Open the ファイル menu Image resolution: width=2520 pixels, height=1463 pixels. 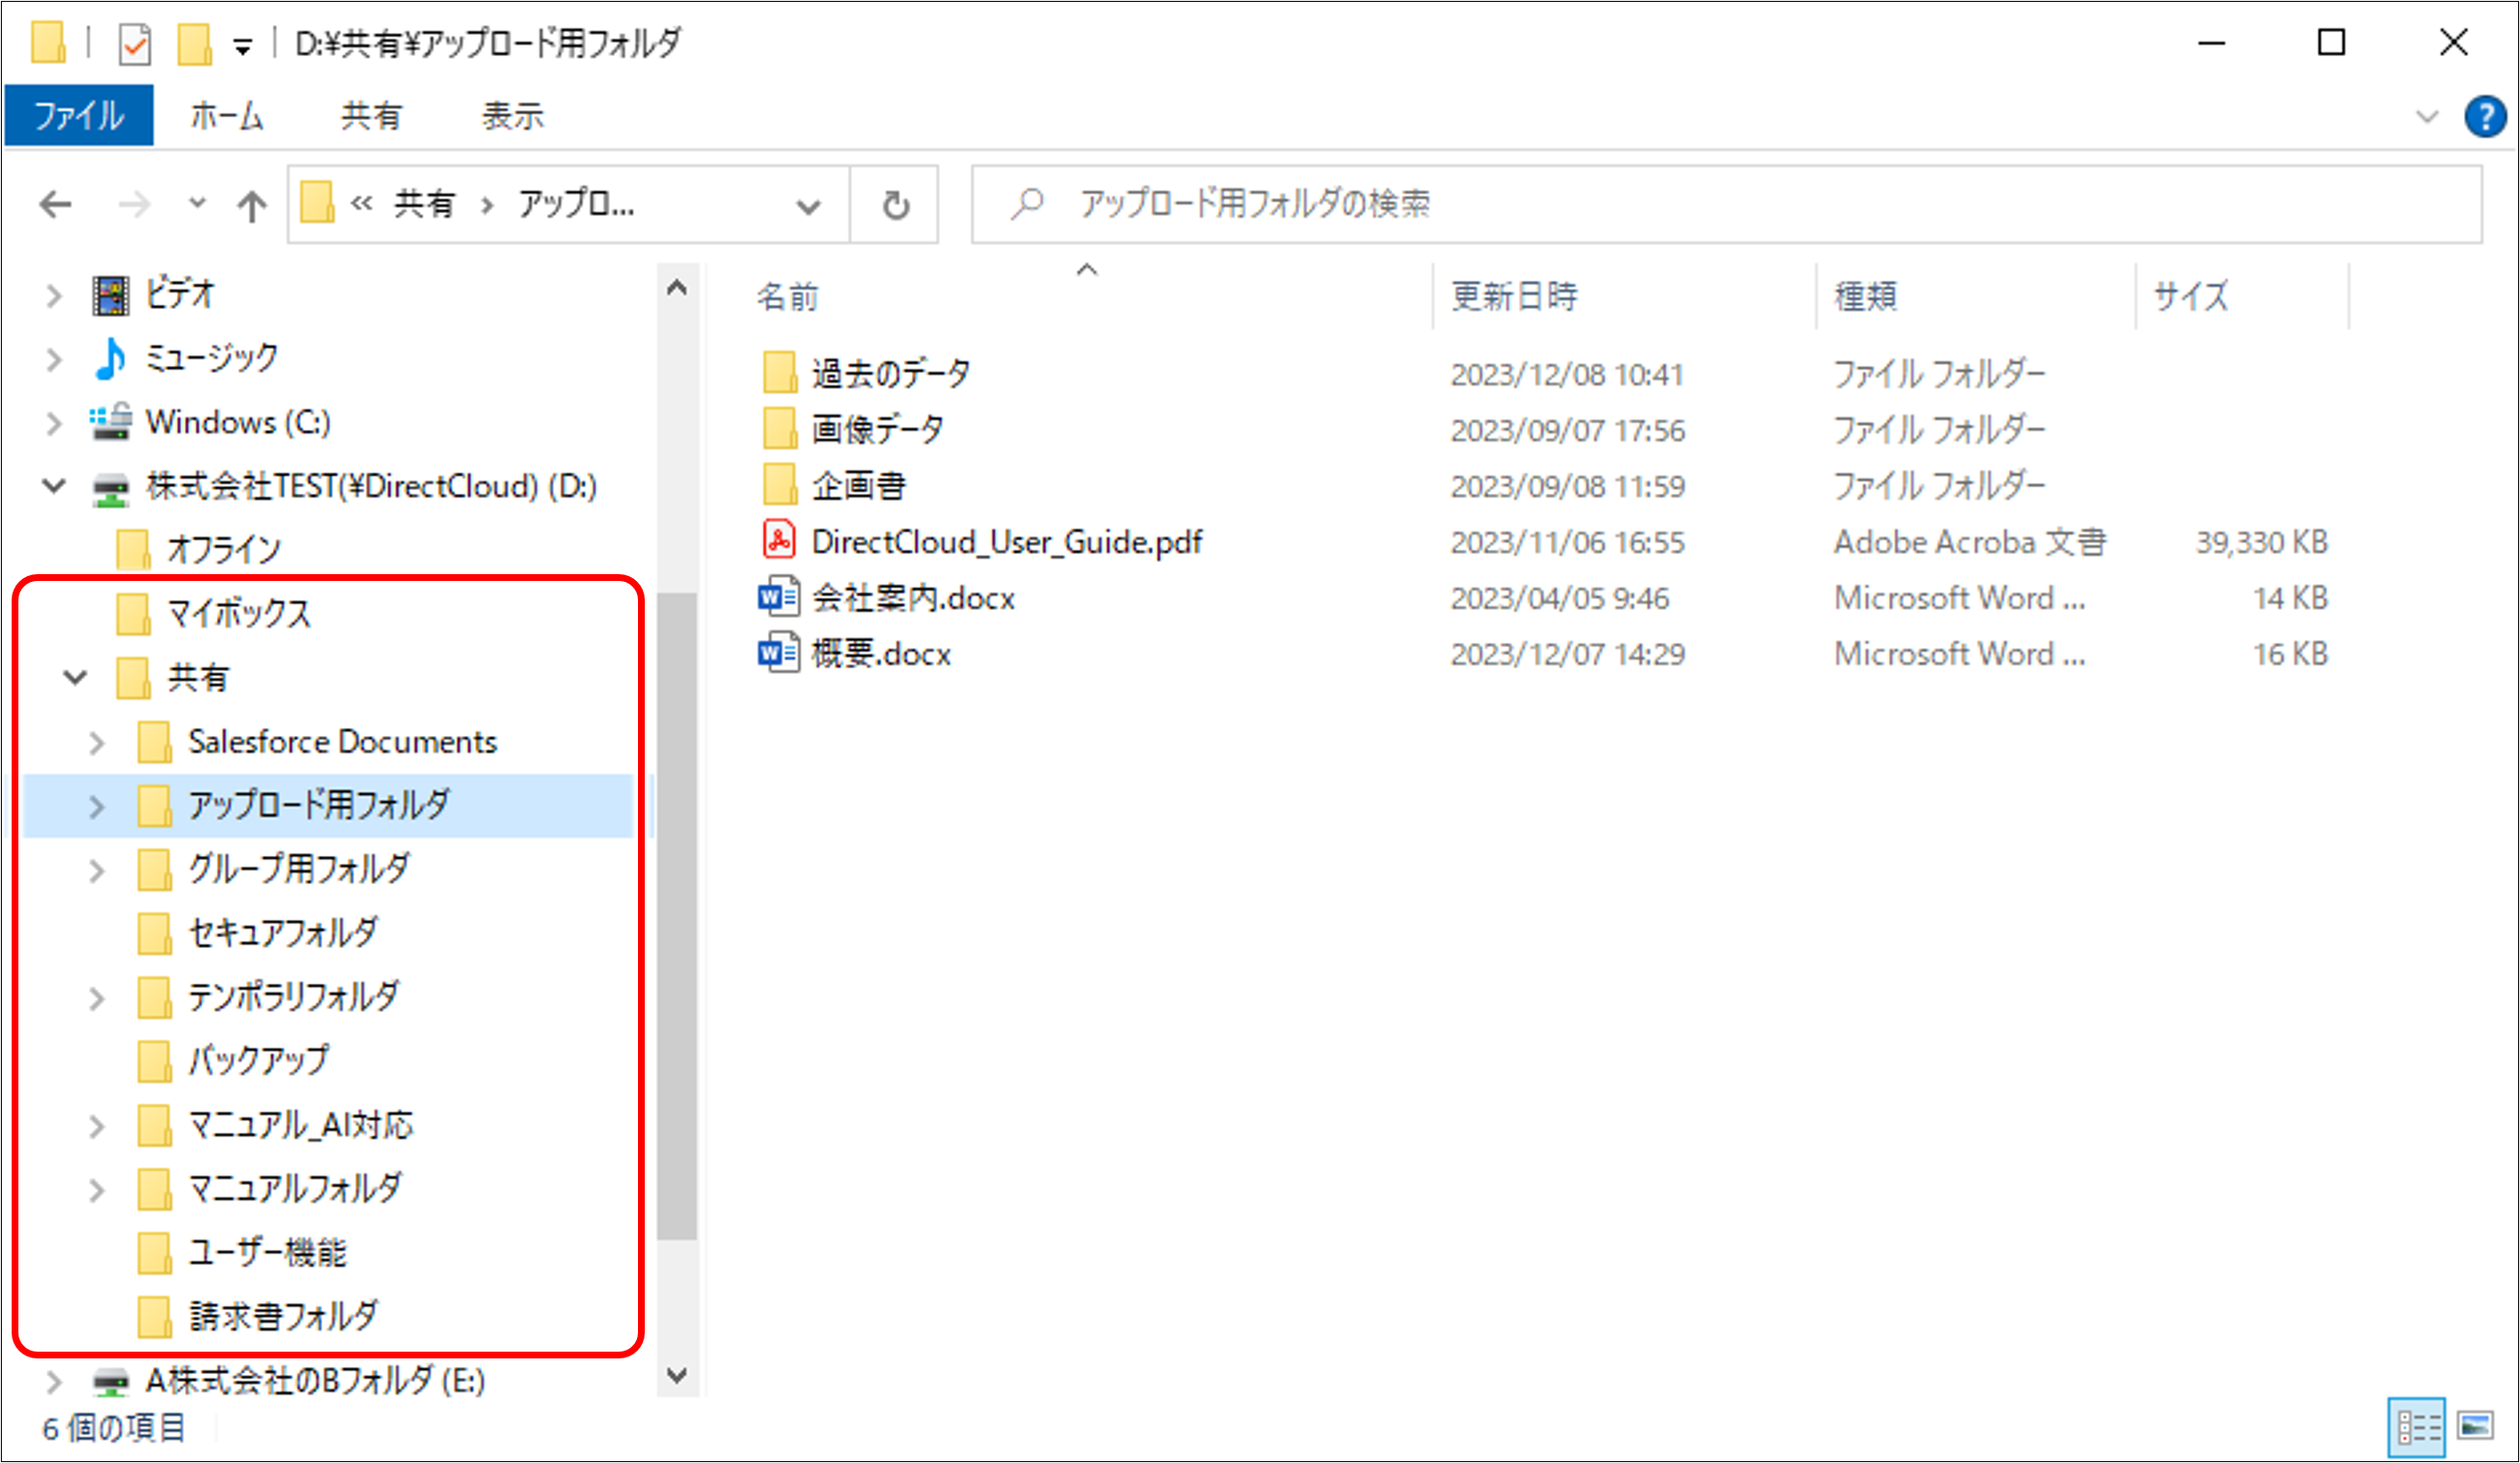(78, 115)
